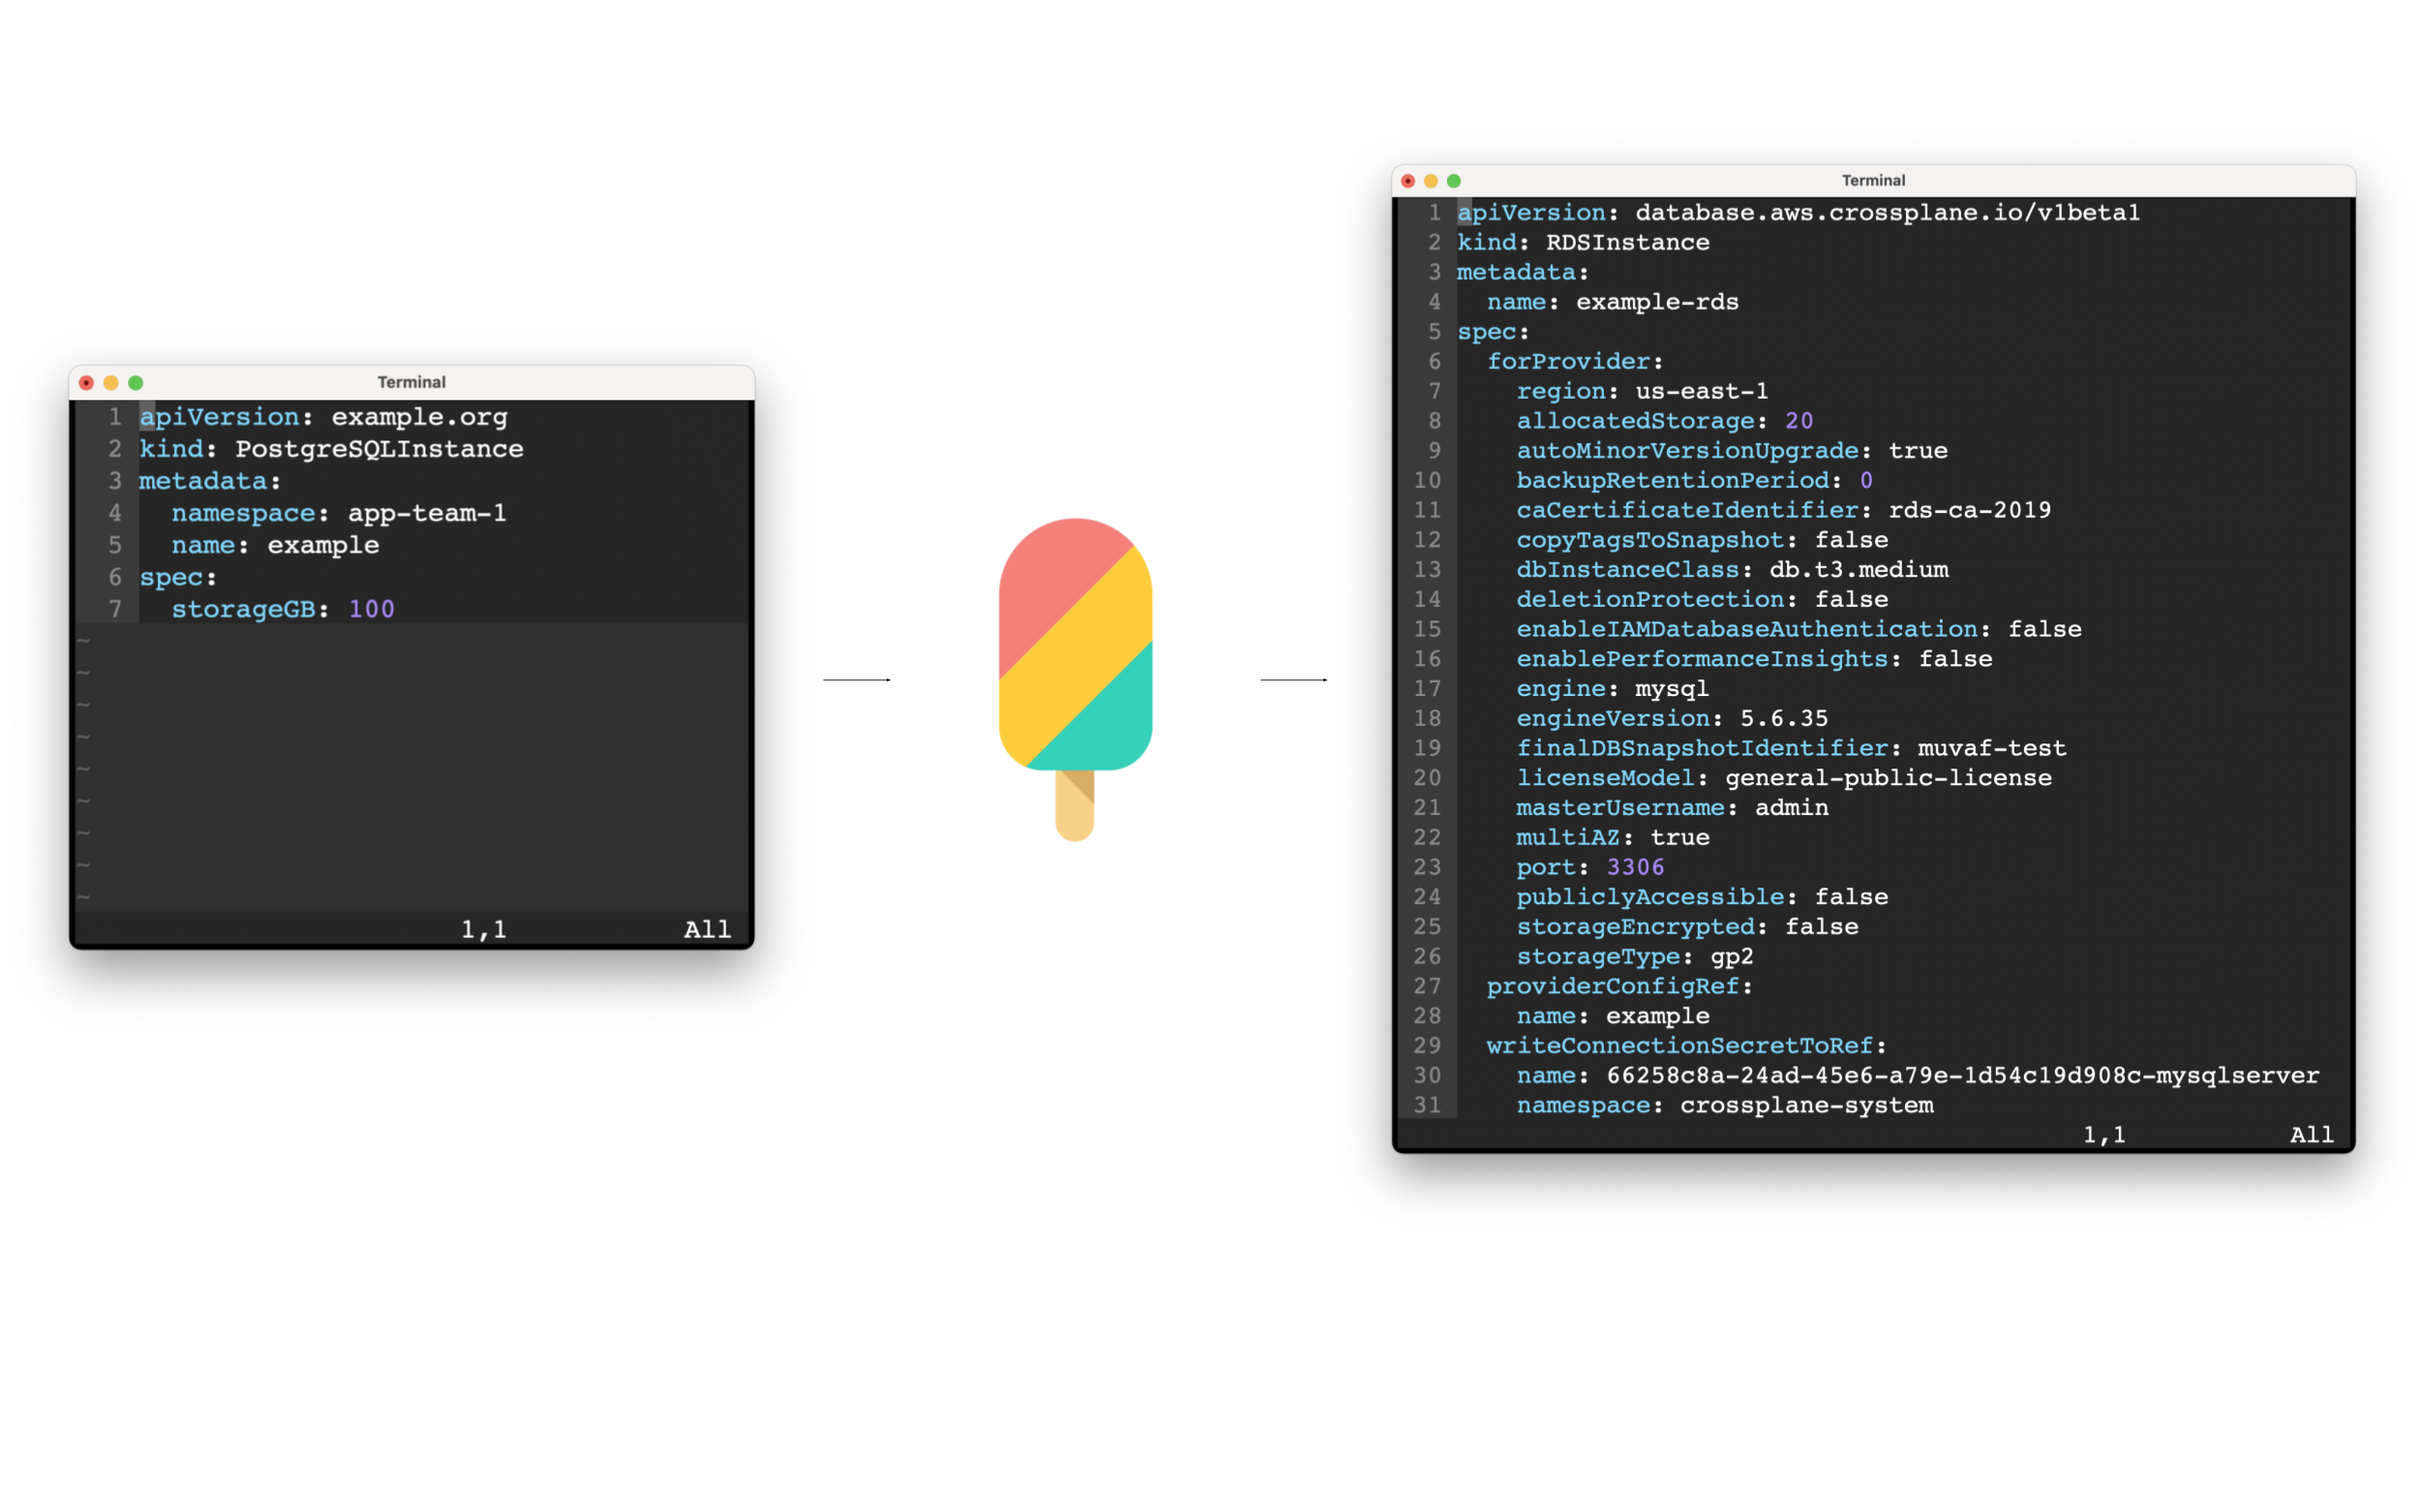Click the 'app-team-1' namespace value
The image size is (2420, 1512).
[427, 513]
